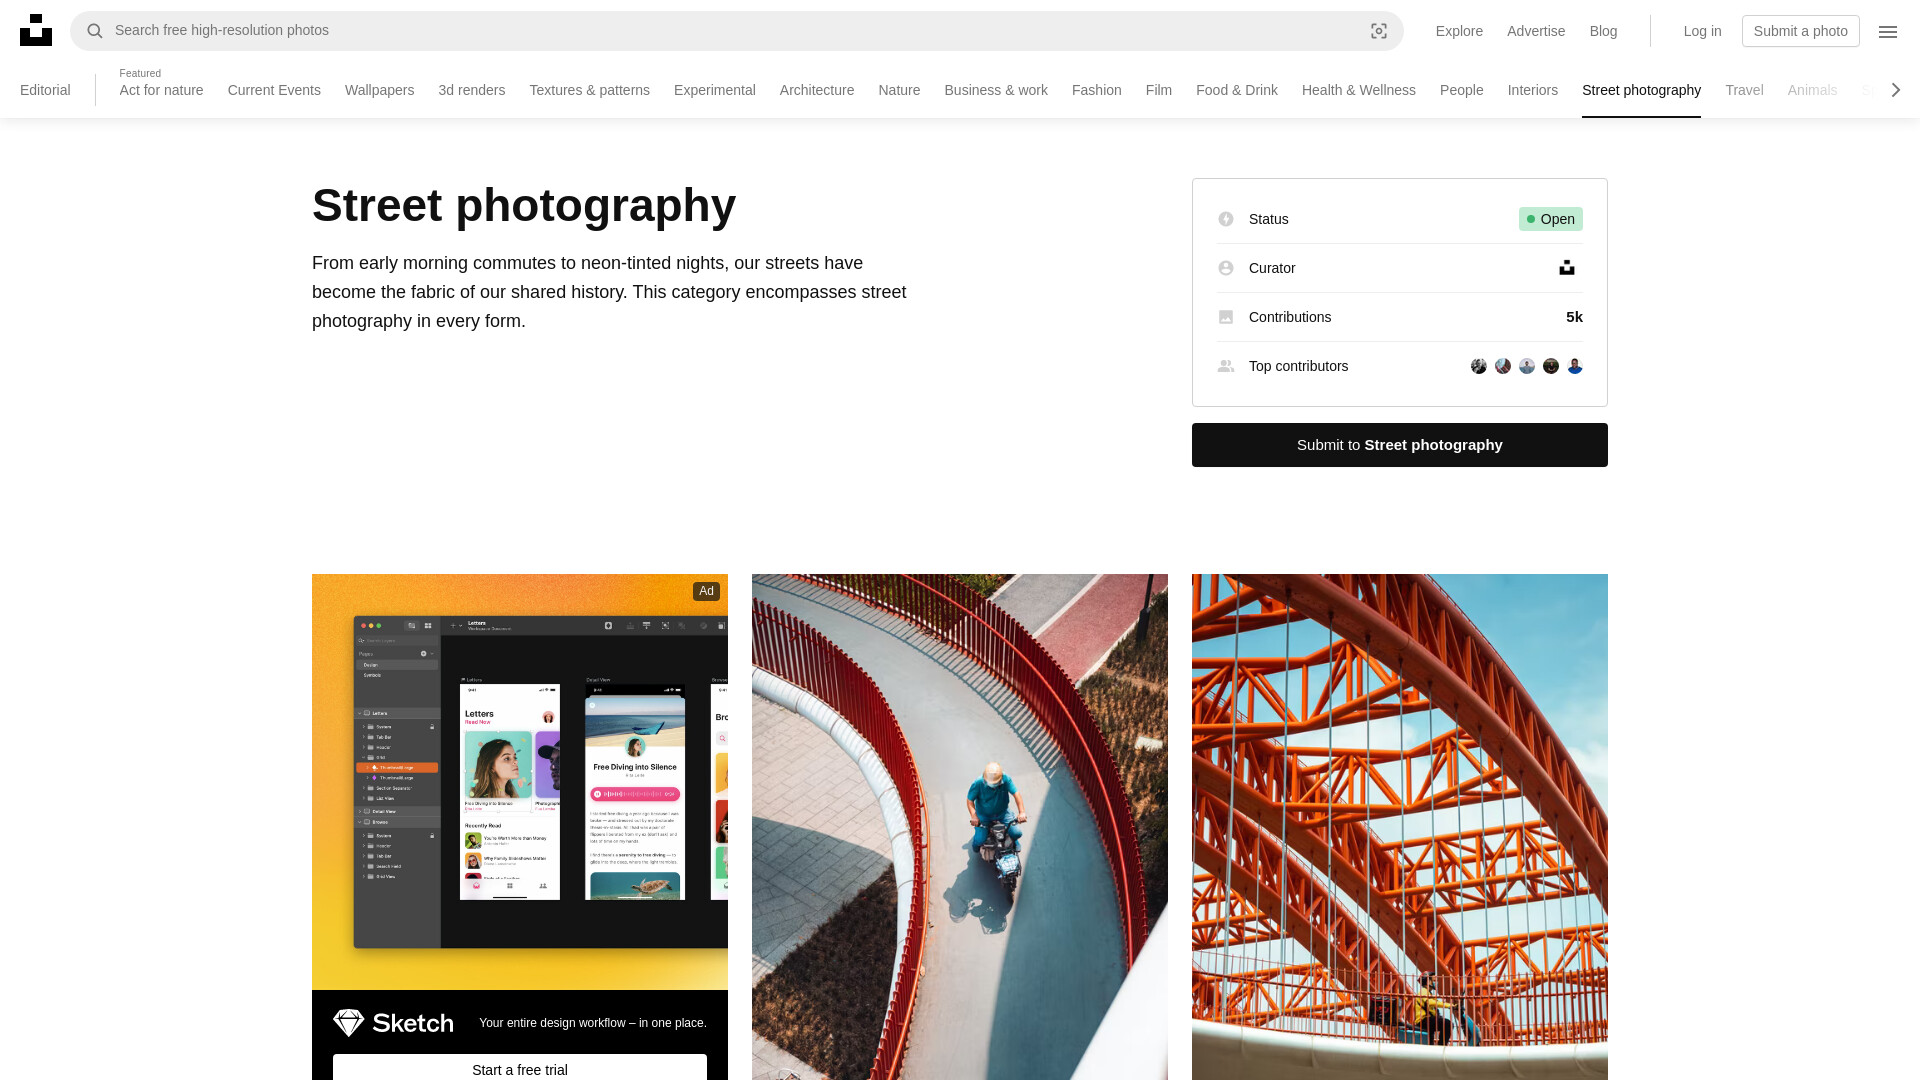Open second top contributor avatar
Screen dimensions: 1920x1080
click(1503, 366)
